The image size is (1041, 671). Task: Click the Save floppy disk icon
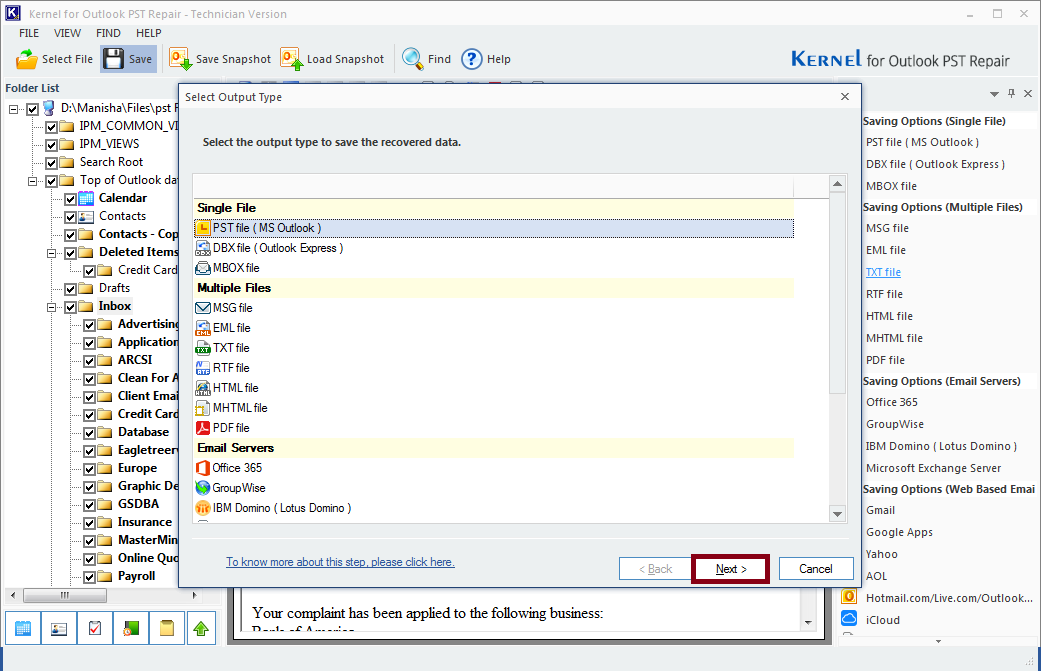tap(114, 59)
